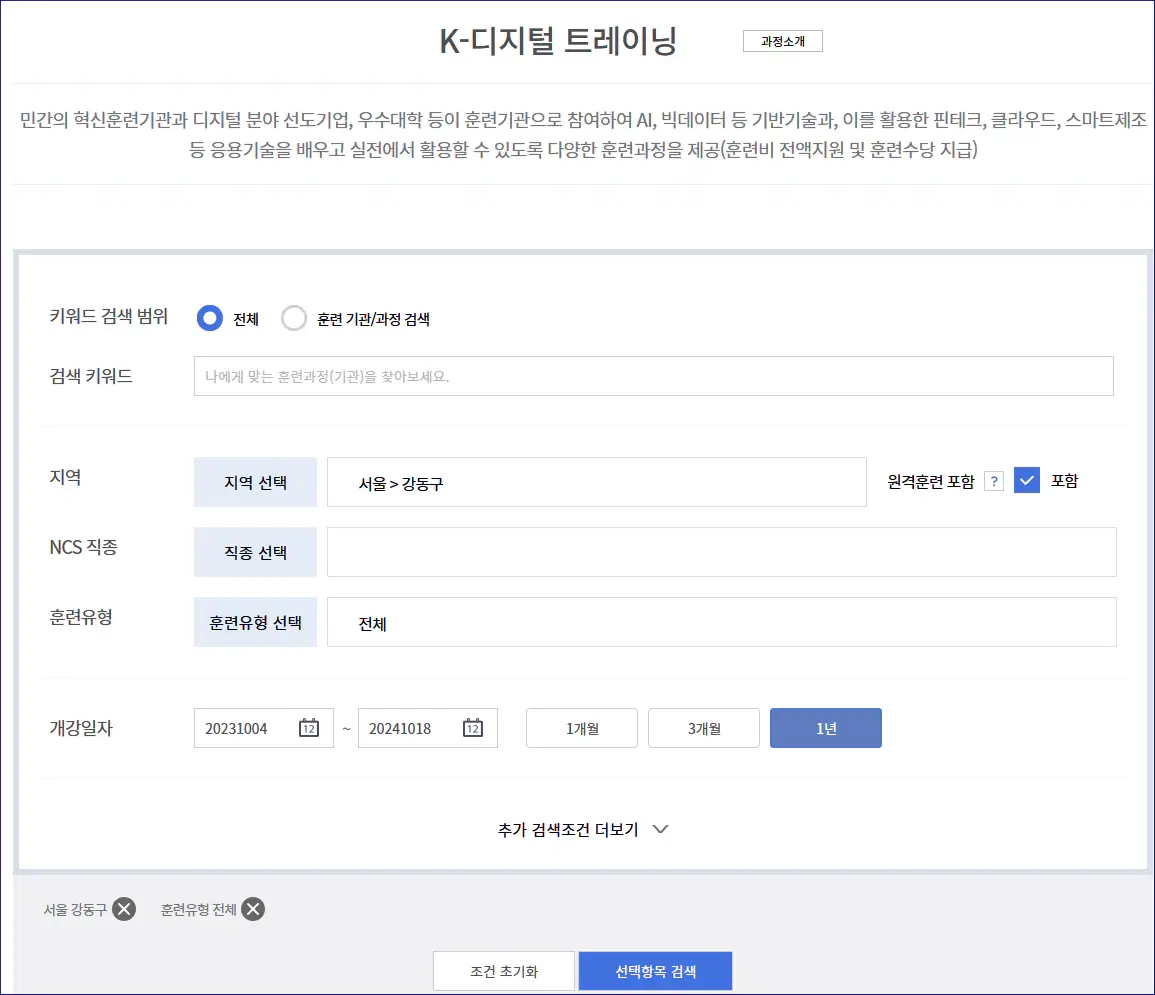Screen dimensions: 1155x995
Task: Select the 1개월 date range preset
Action: tap(581, 728)
